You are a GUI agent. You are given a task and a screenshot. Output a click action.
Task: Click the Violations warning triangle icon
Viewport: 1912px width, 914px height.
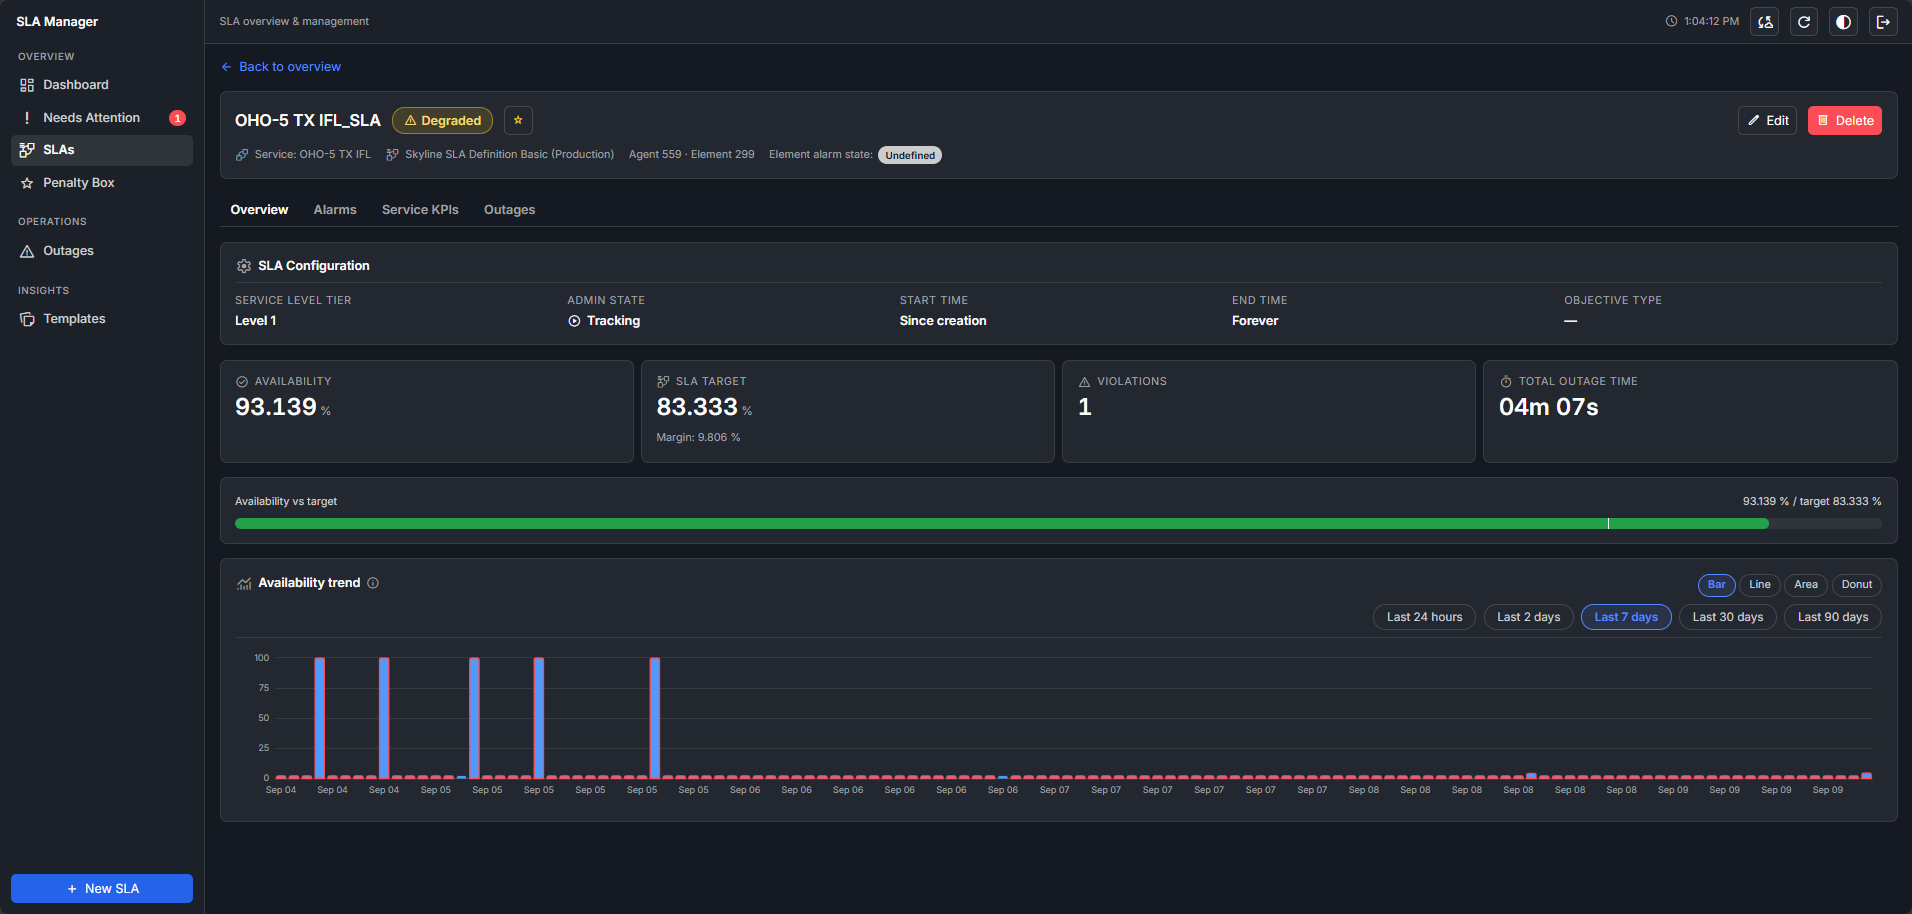tap(1084, 382)
